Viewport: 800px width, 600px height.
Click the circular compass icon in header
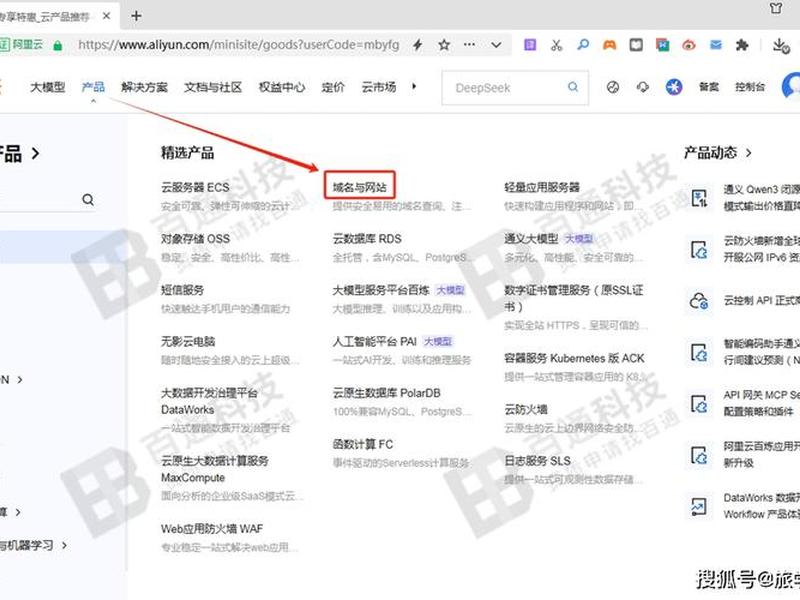tap(613, 87)
